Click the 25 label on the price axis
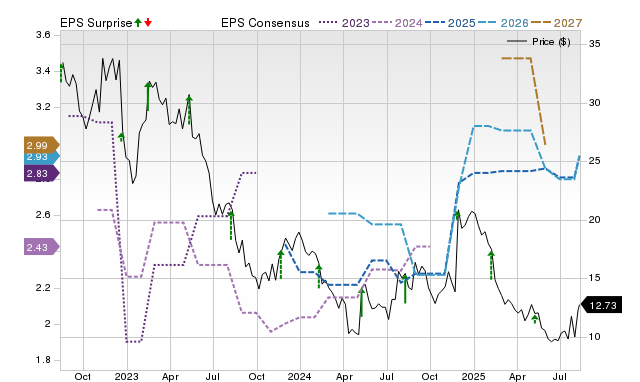This screenshot has width=640, height=382. coord(594,161)
